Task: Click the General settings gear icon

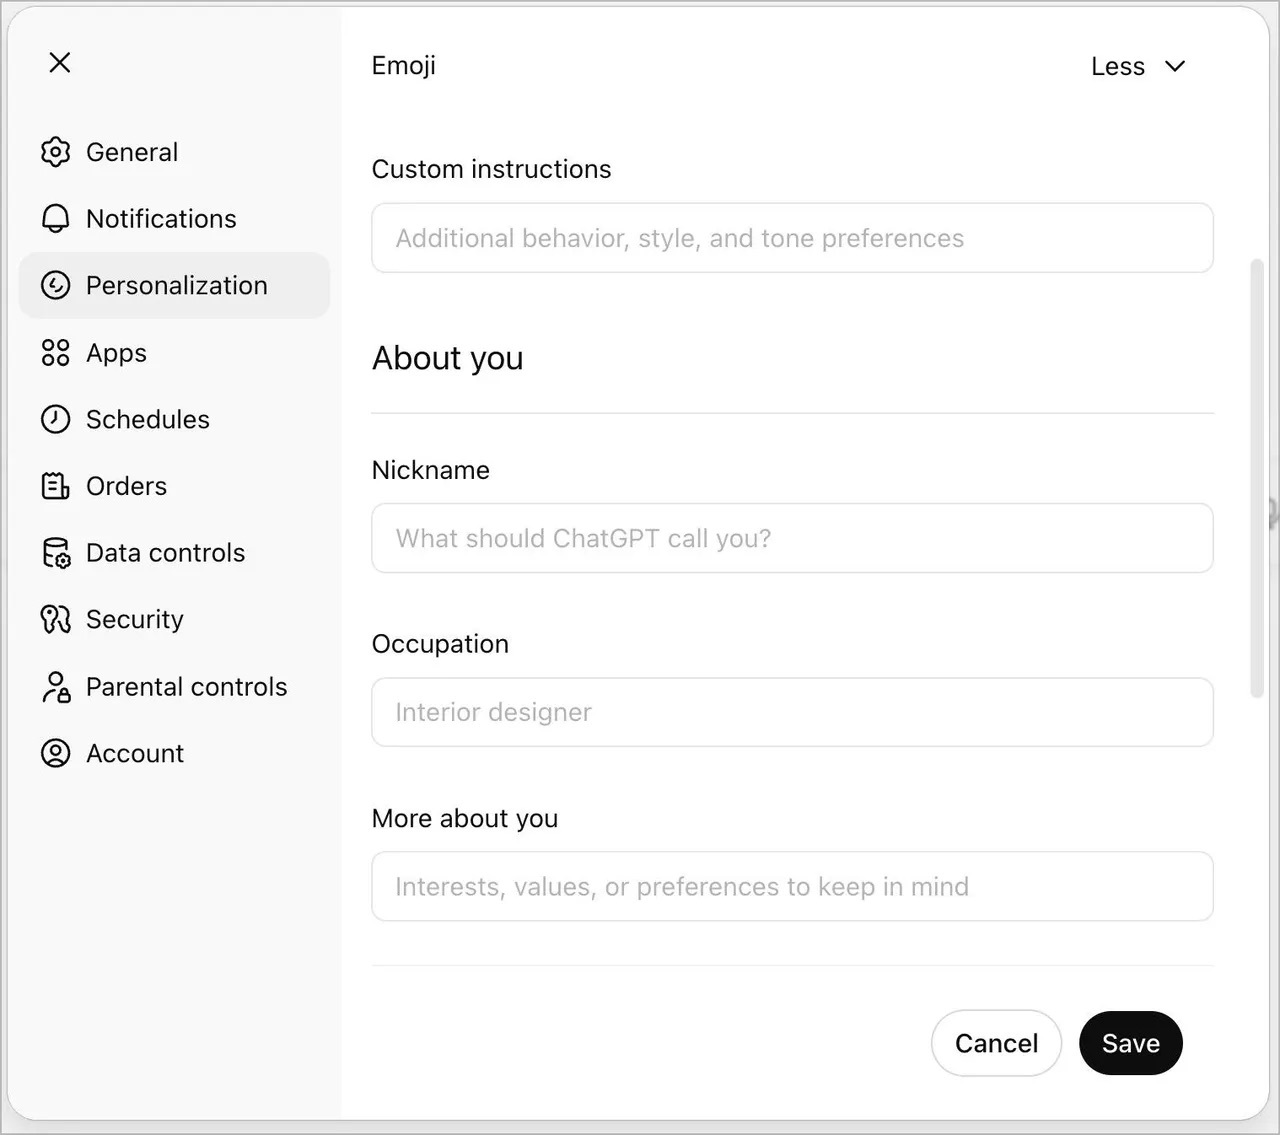Action: coord(56,152)
